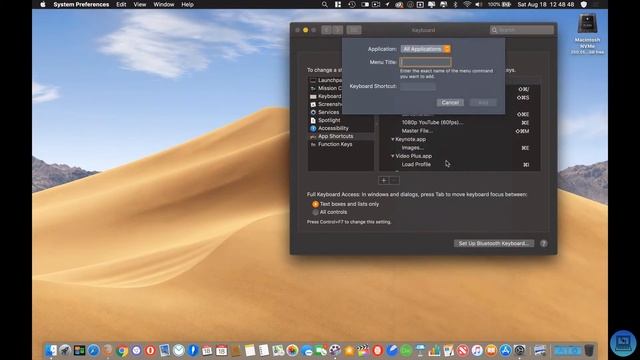Open the Application dropdown showing All Applications
Image resolution: width=640 pixels, height=360 pixels.
tap(426, 49)
